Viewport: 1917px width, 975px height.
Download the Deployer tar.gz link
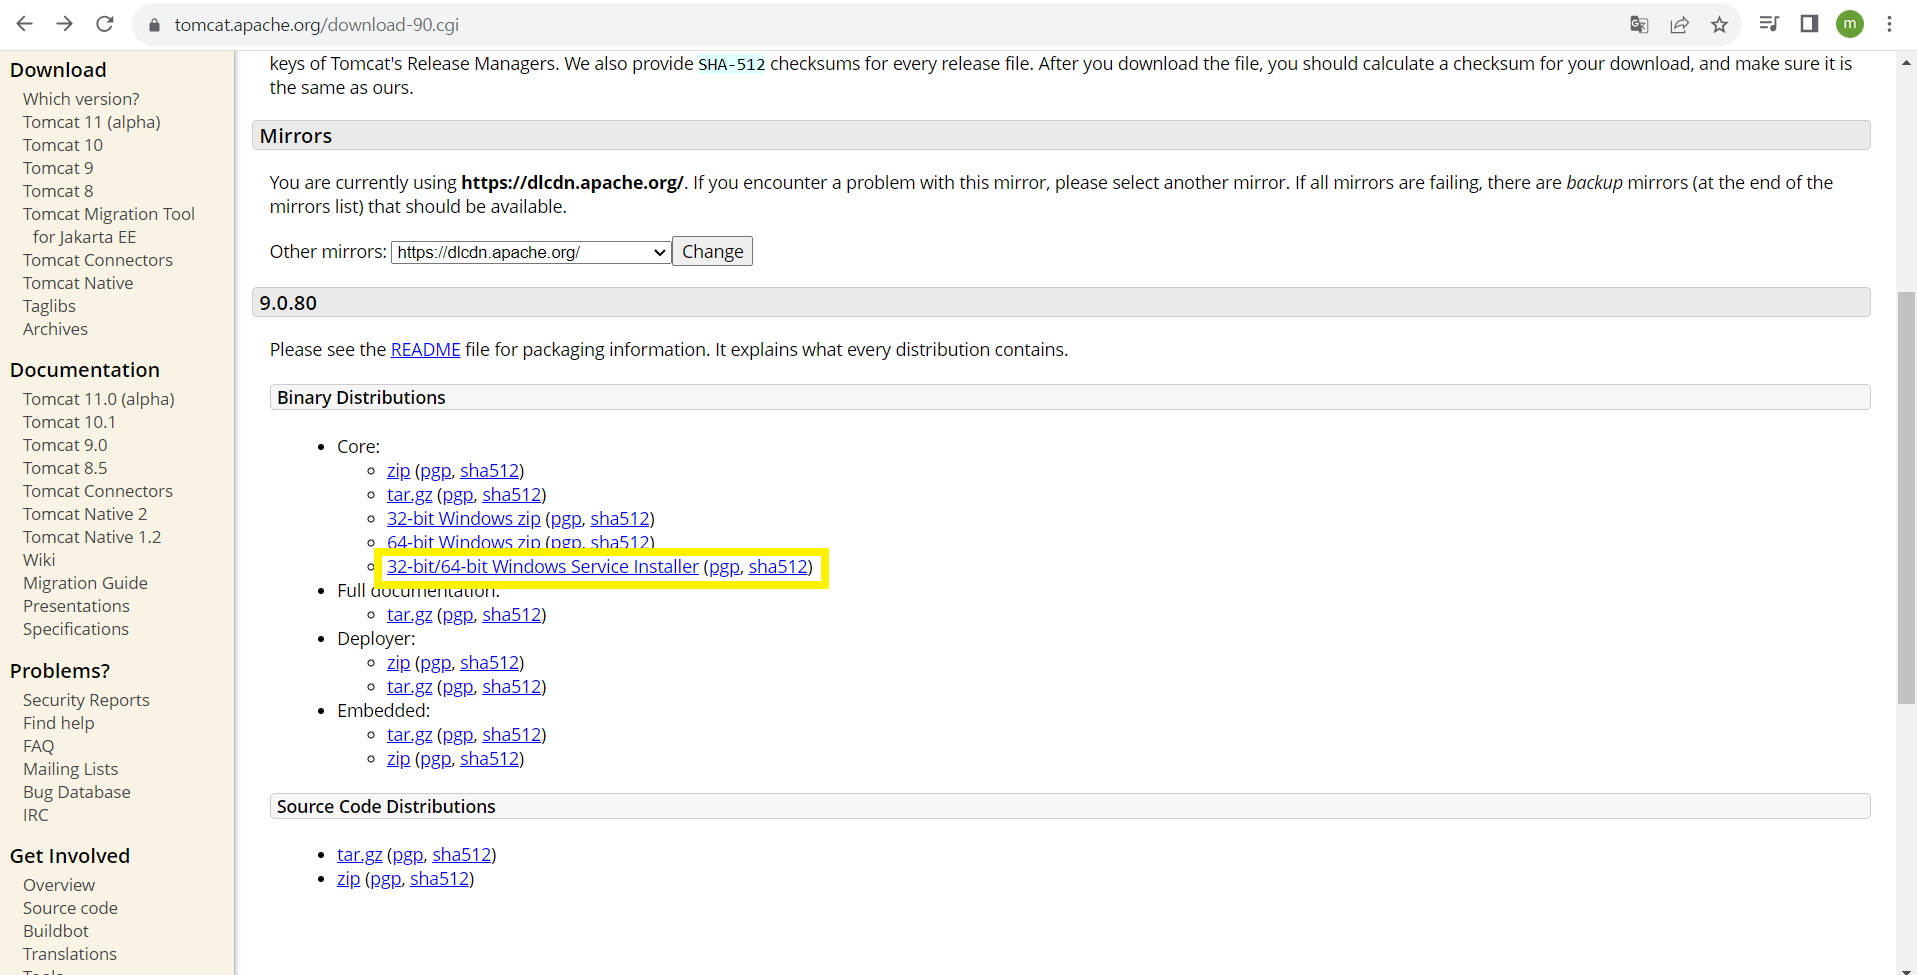(x=410, y=687)
